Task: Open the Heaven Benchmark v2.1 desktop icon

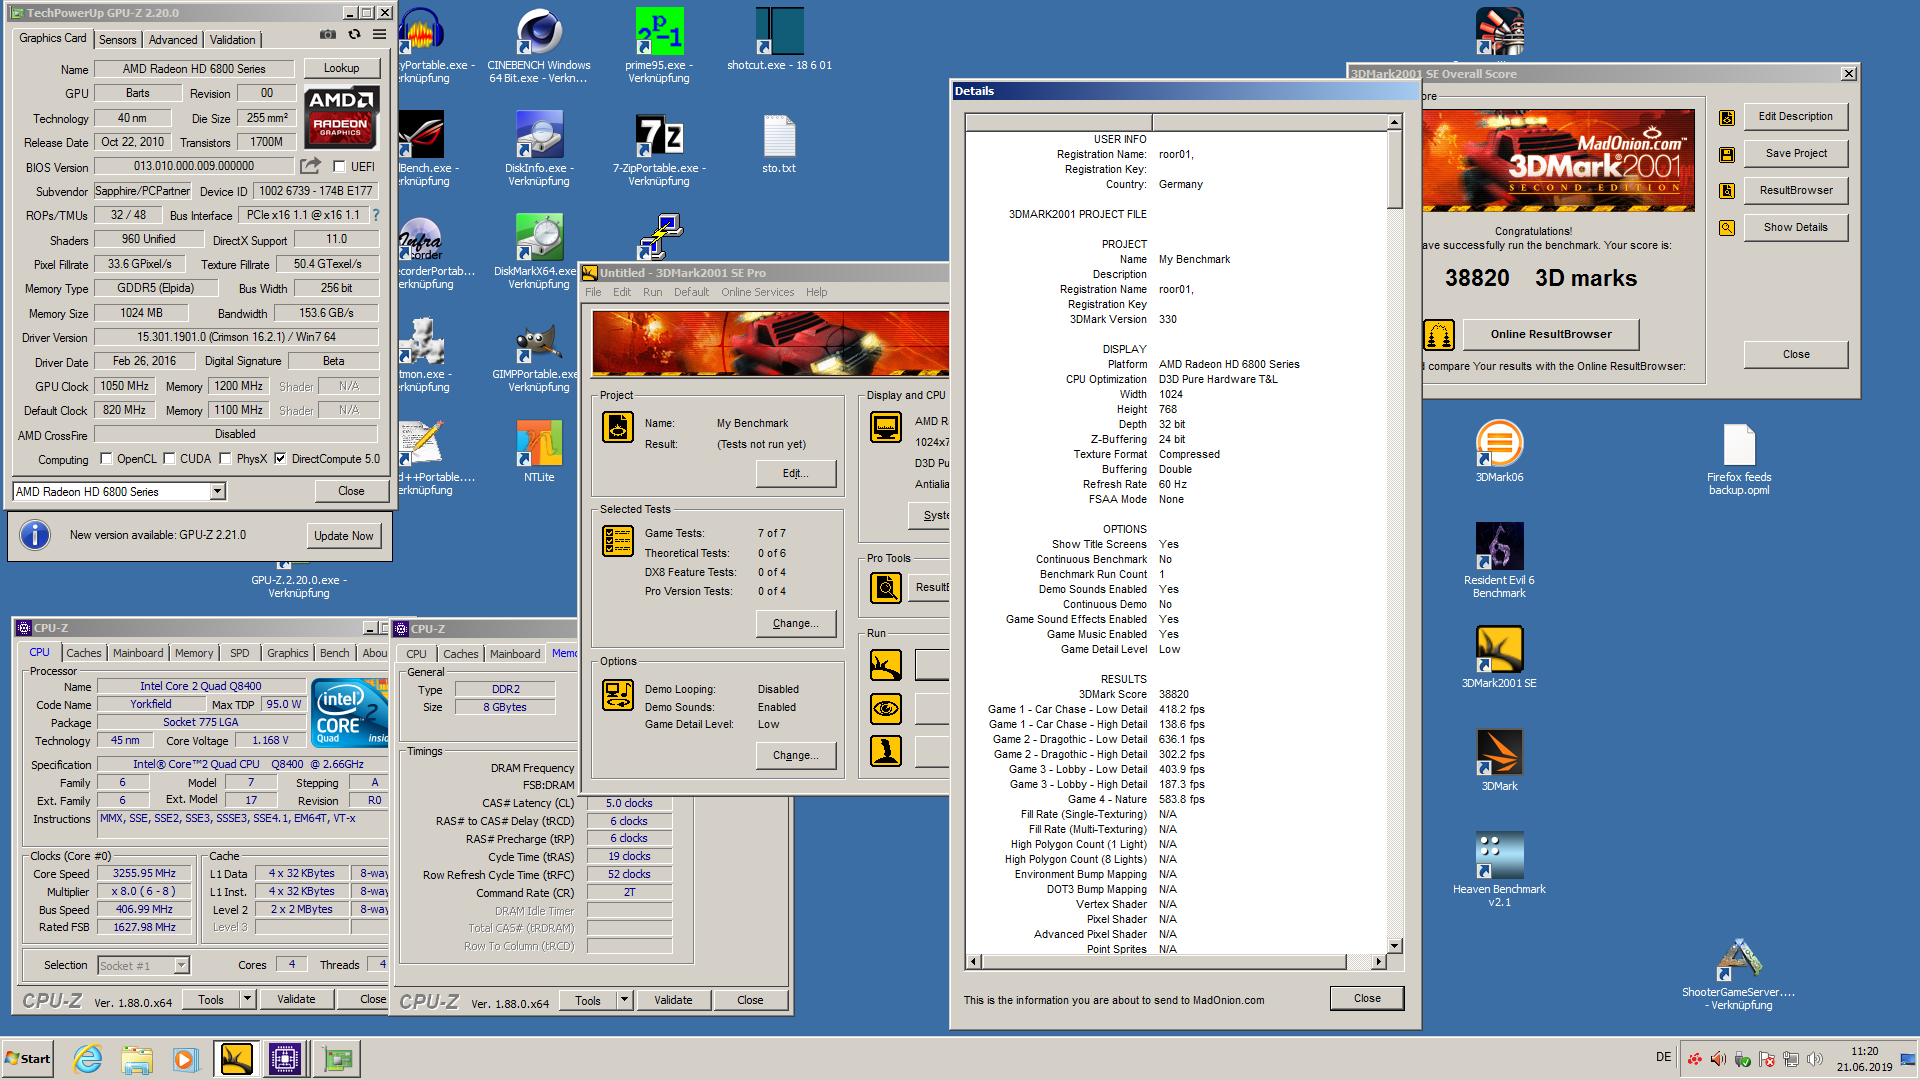Action: pos(1499,869)
